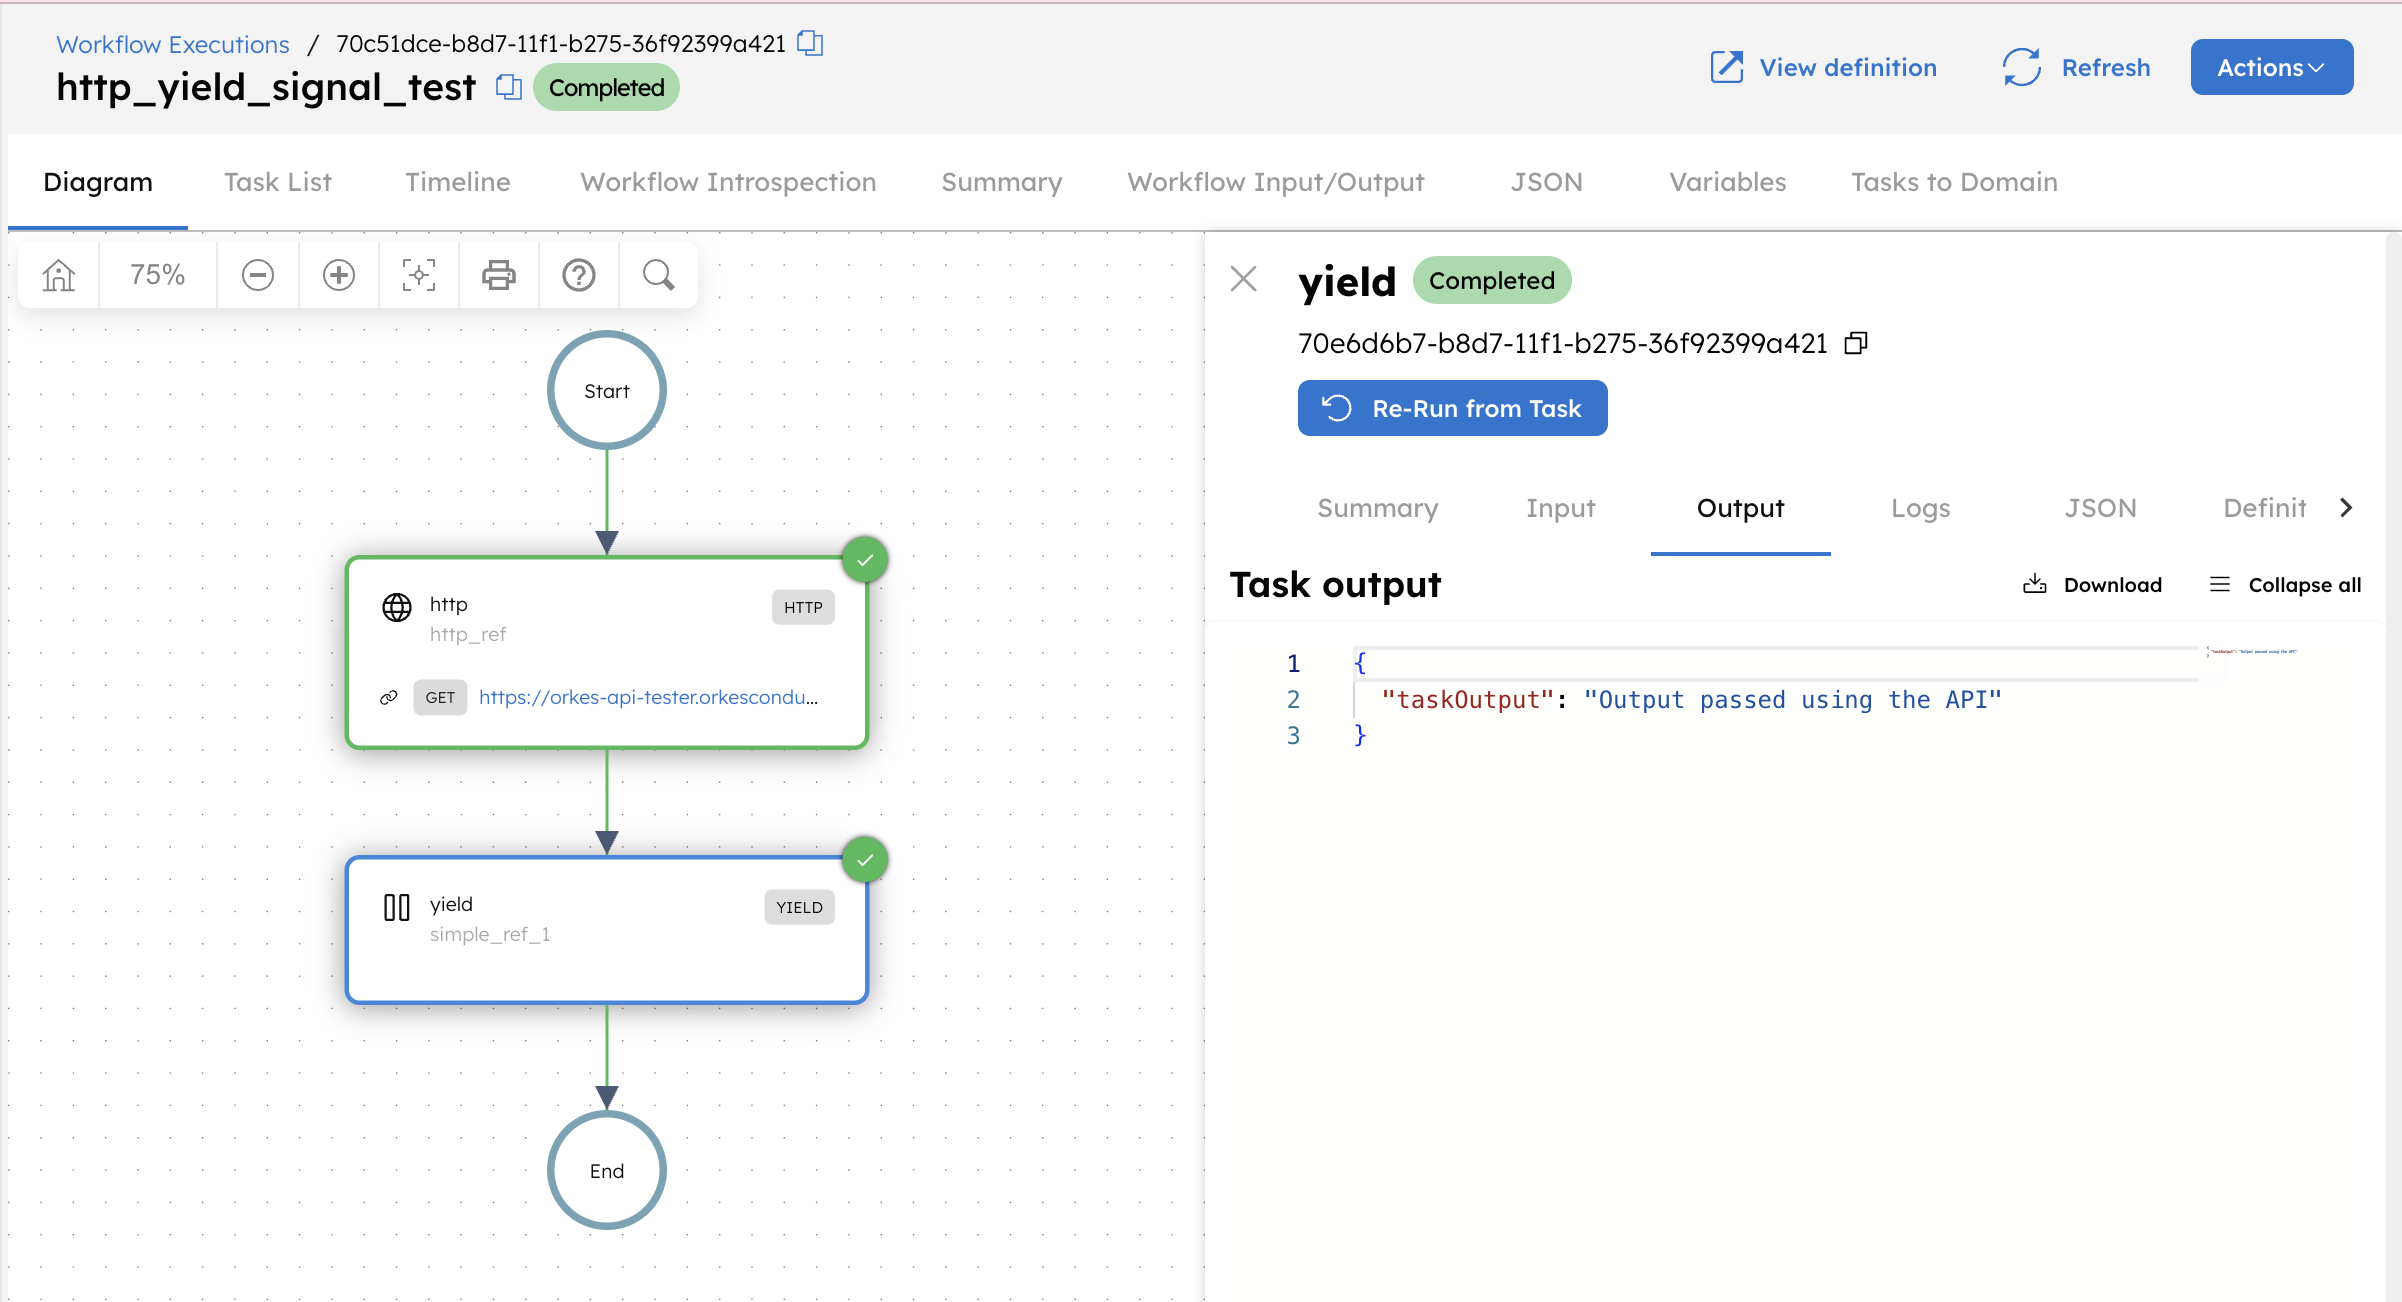Click the green checkmark on http task

click(x=865, y=559)
